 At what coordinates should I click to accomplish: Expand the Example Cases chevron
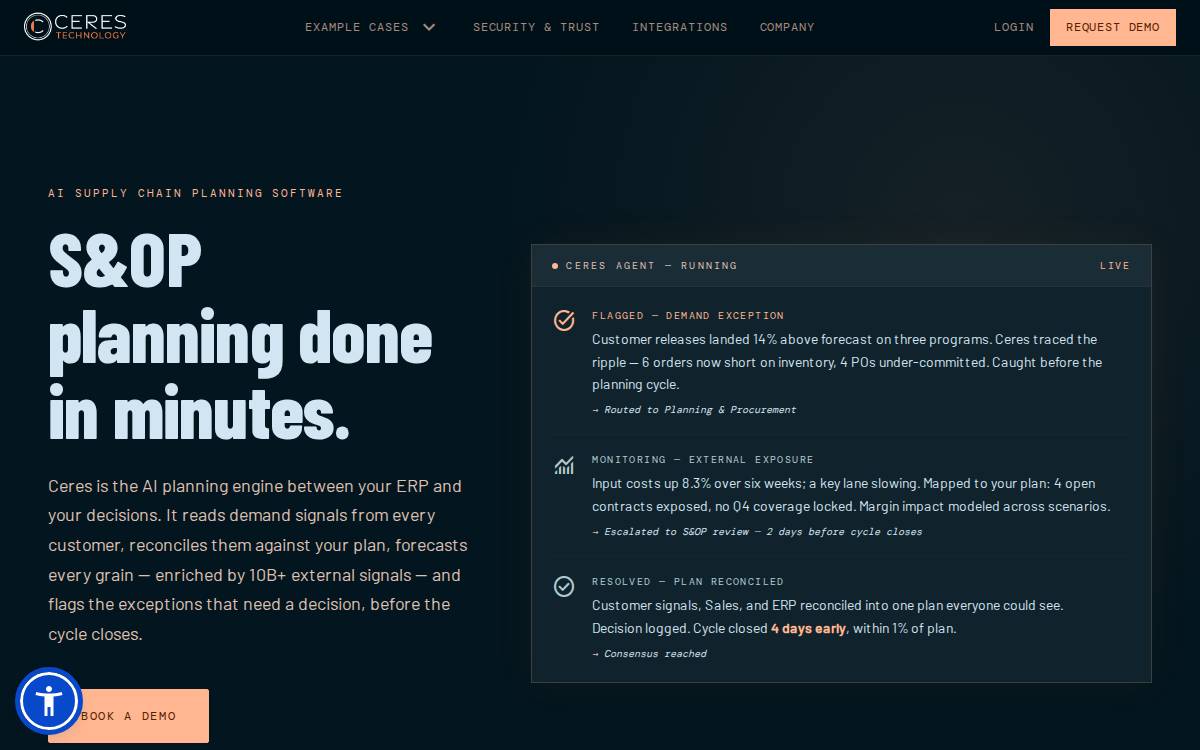[429, 27]
